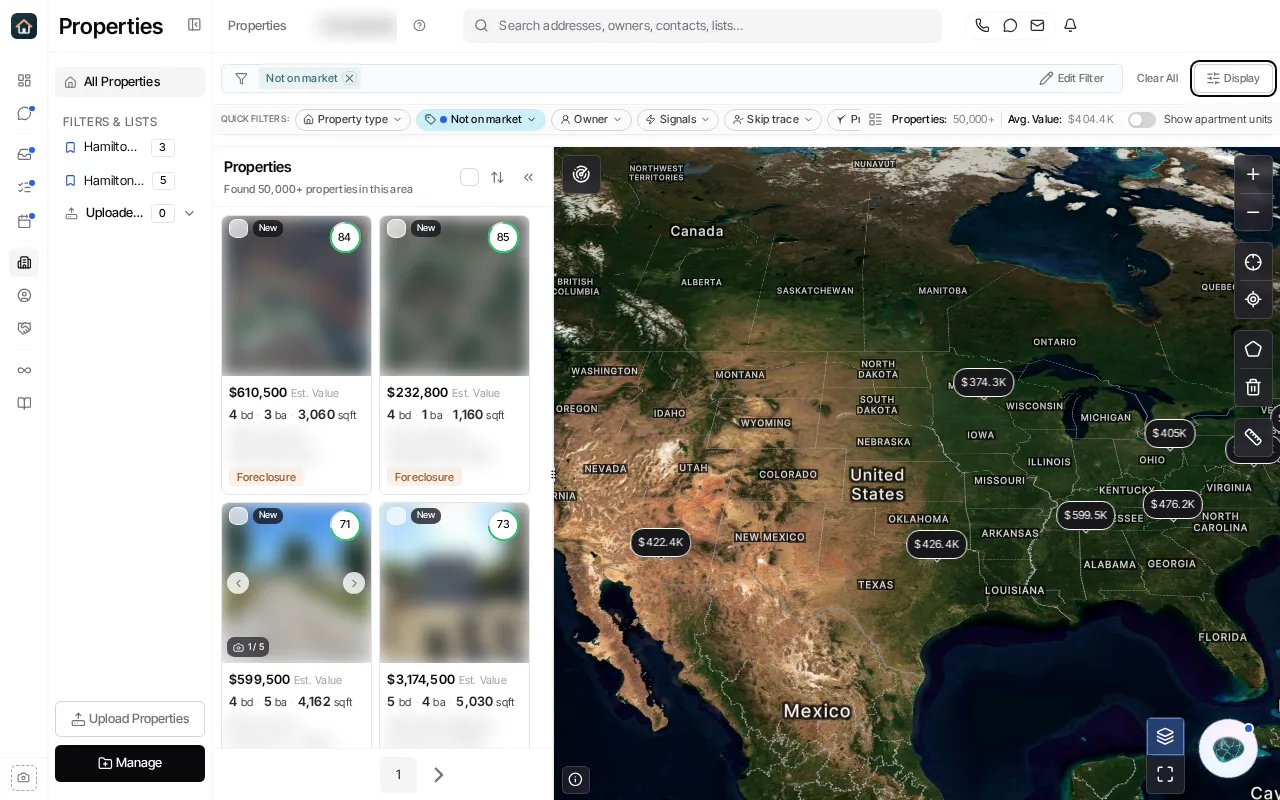Screen dimensions: 1280x800
Task: Expand the Uploaded list chevron in sidebar
Action: tap(189, 213)
